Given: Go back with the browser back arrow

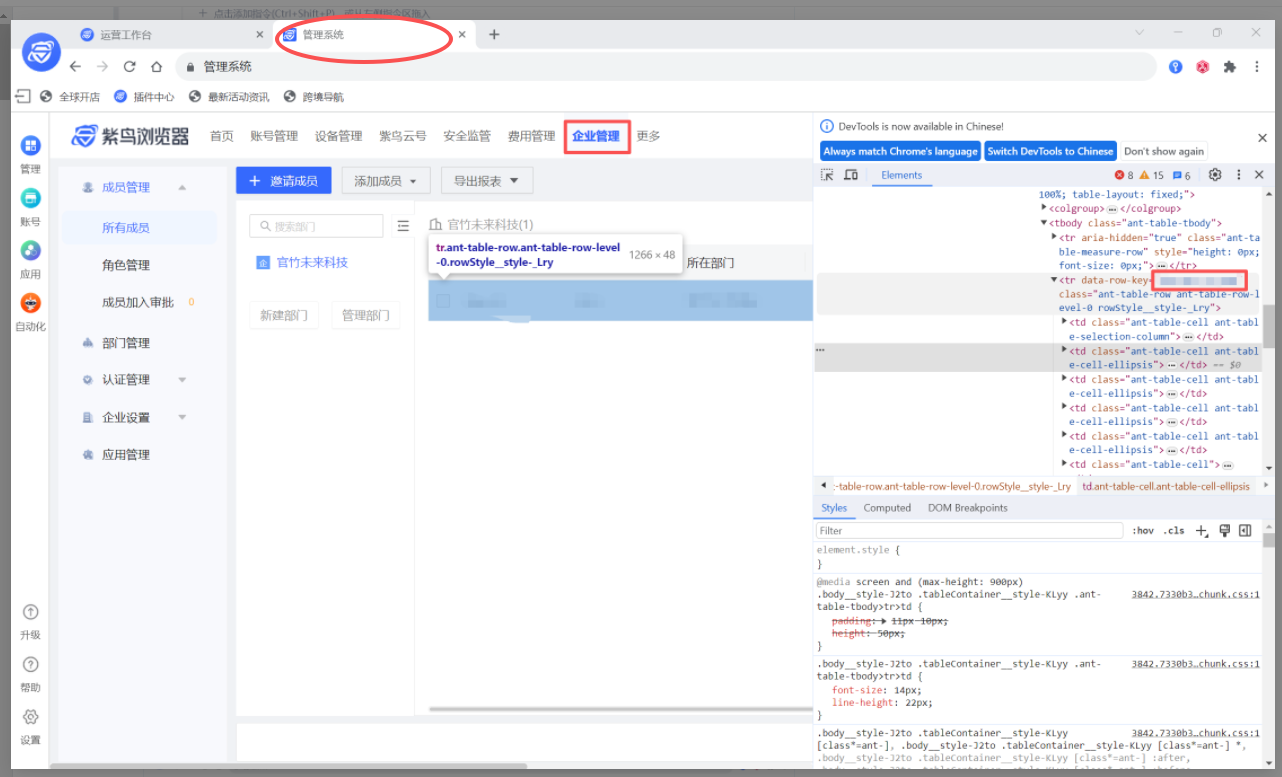Looking at the screenshot, I should (75, 66).
